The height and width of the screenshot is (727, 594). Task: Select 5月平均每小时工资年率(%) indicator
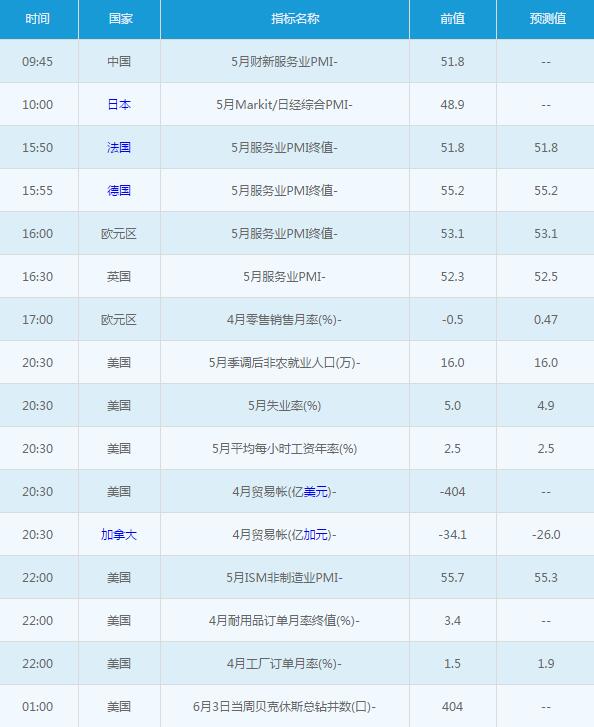[x=284, y=449]
